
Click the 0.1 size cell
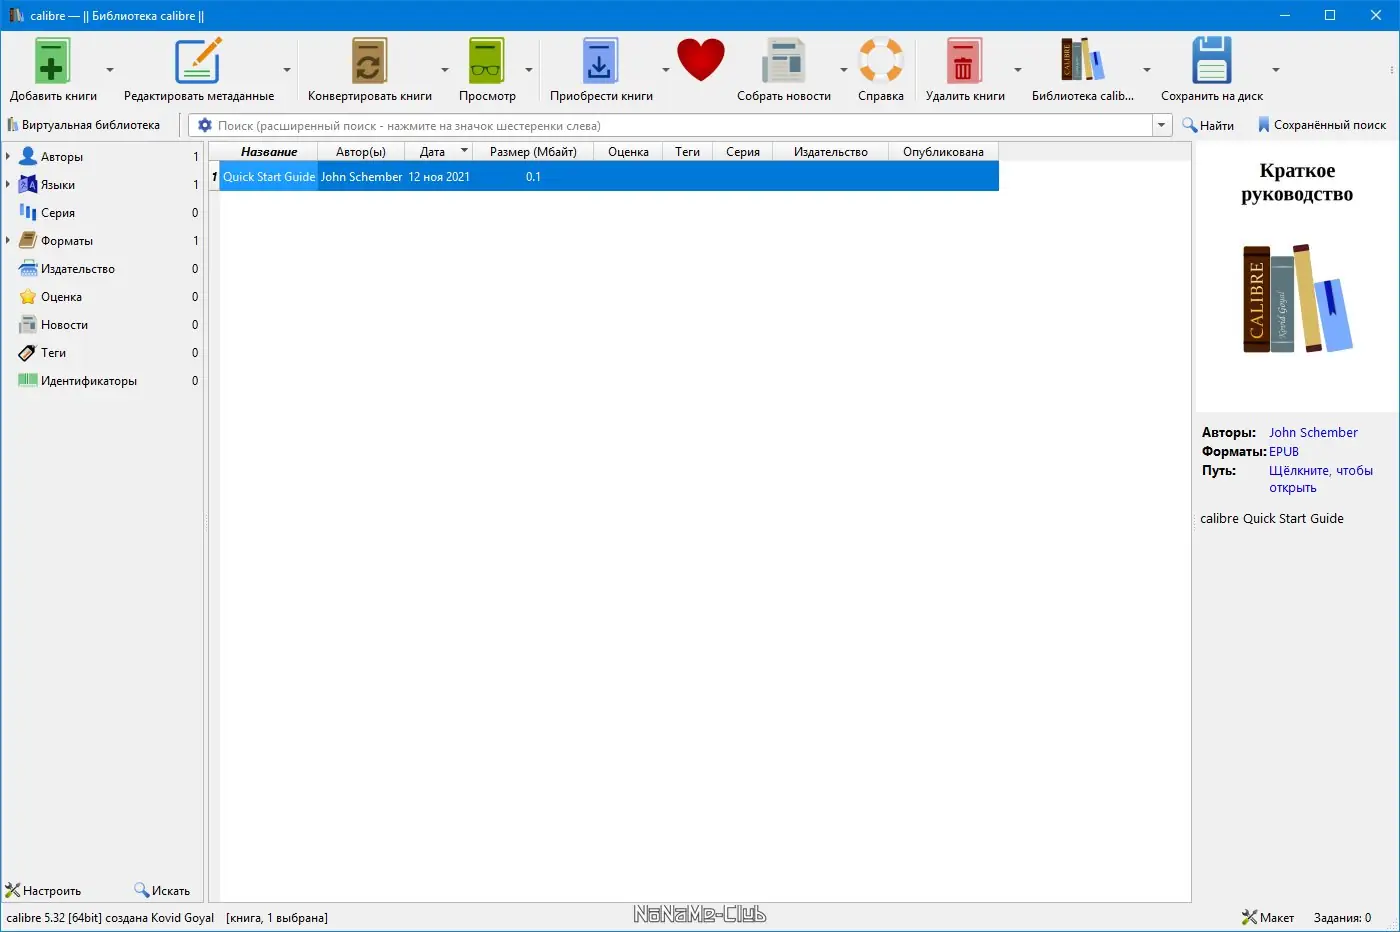point(533,177)
